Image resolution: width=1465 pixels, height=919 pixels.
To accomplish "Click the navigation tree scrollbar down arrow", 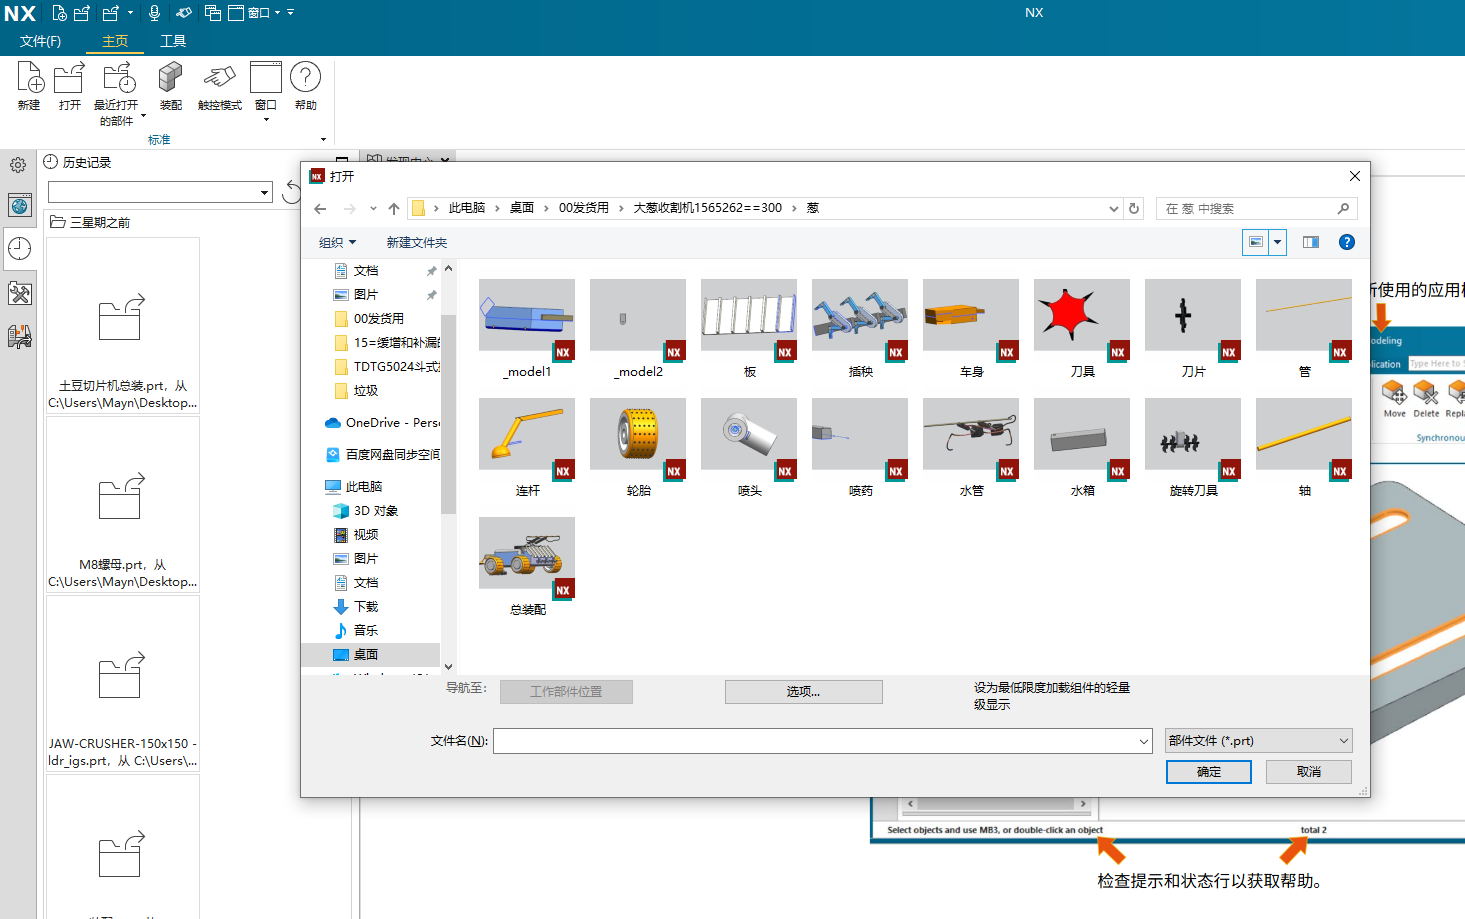I will click(x=448, y=667).
